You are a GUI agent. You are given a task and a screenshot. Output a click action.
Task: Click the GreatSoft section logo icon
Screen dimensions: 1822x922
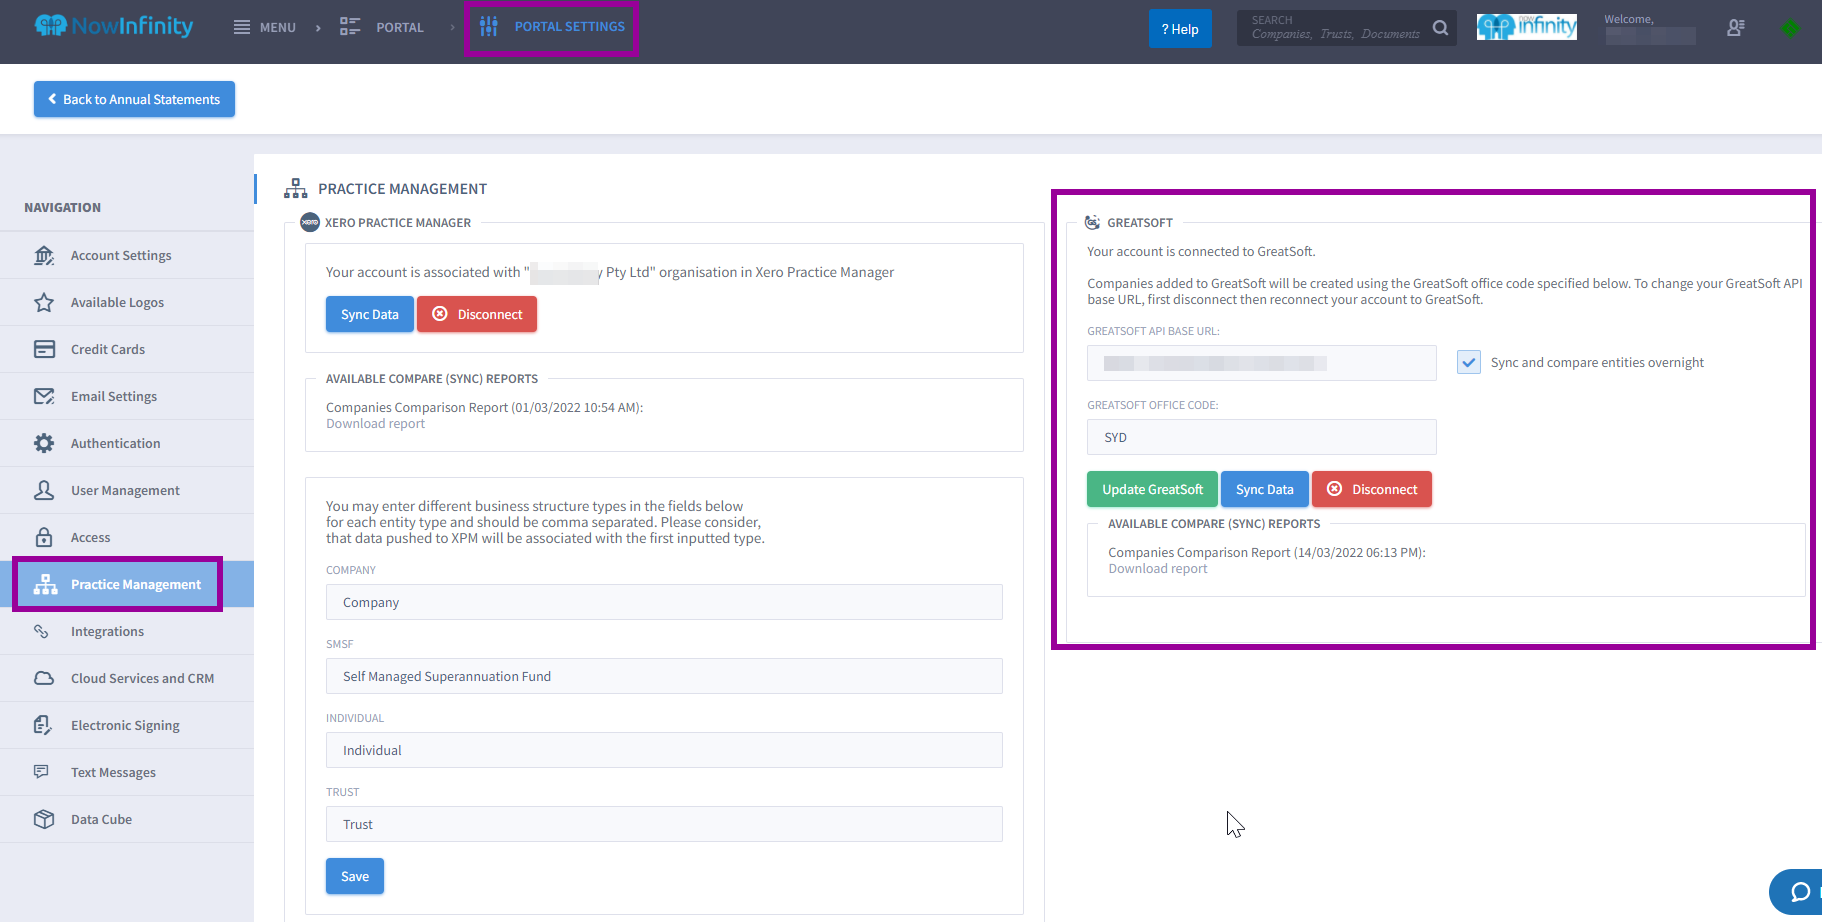point(1092,222)
